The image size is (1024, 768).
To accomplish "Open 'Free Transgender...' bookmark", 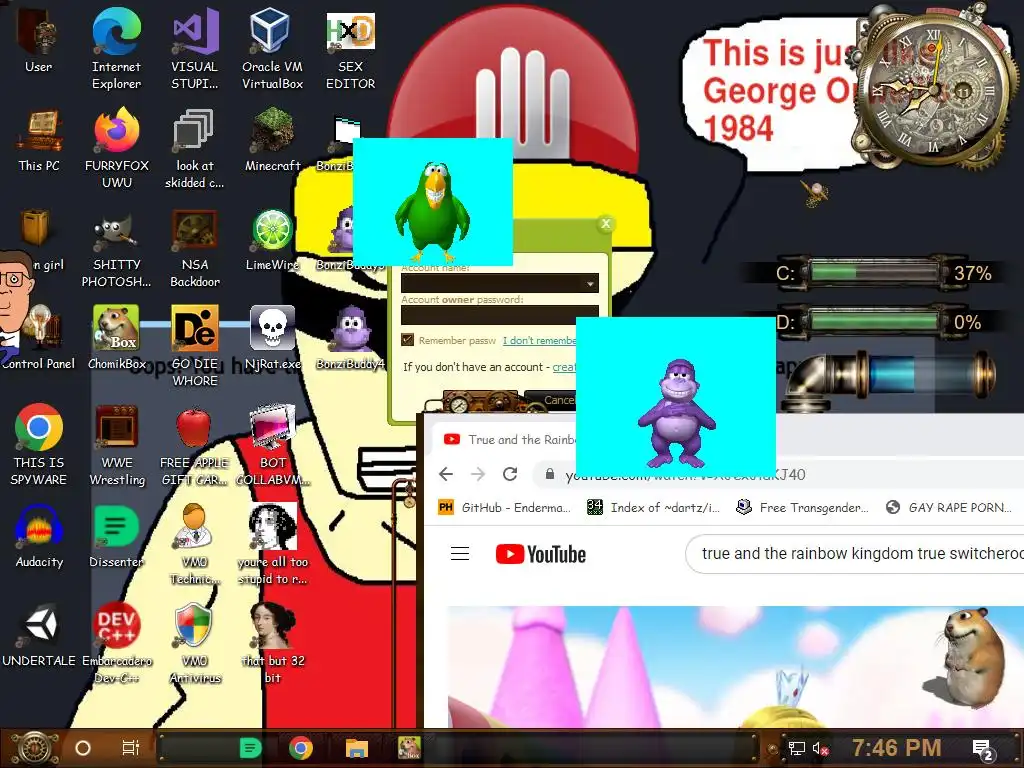I will click(803, 507).
